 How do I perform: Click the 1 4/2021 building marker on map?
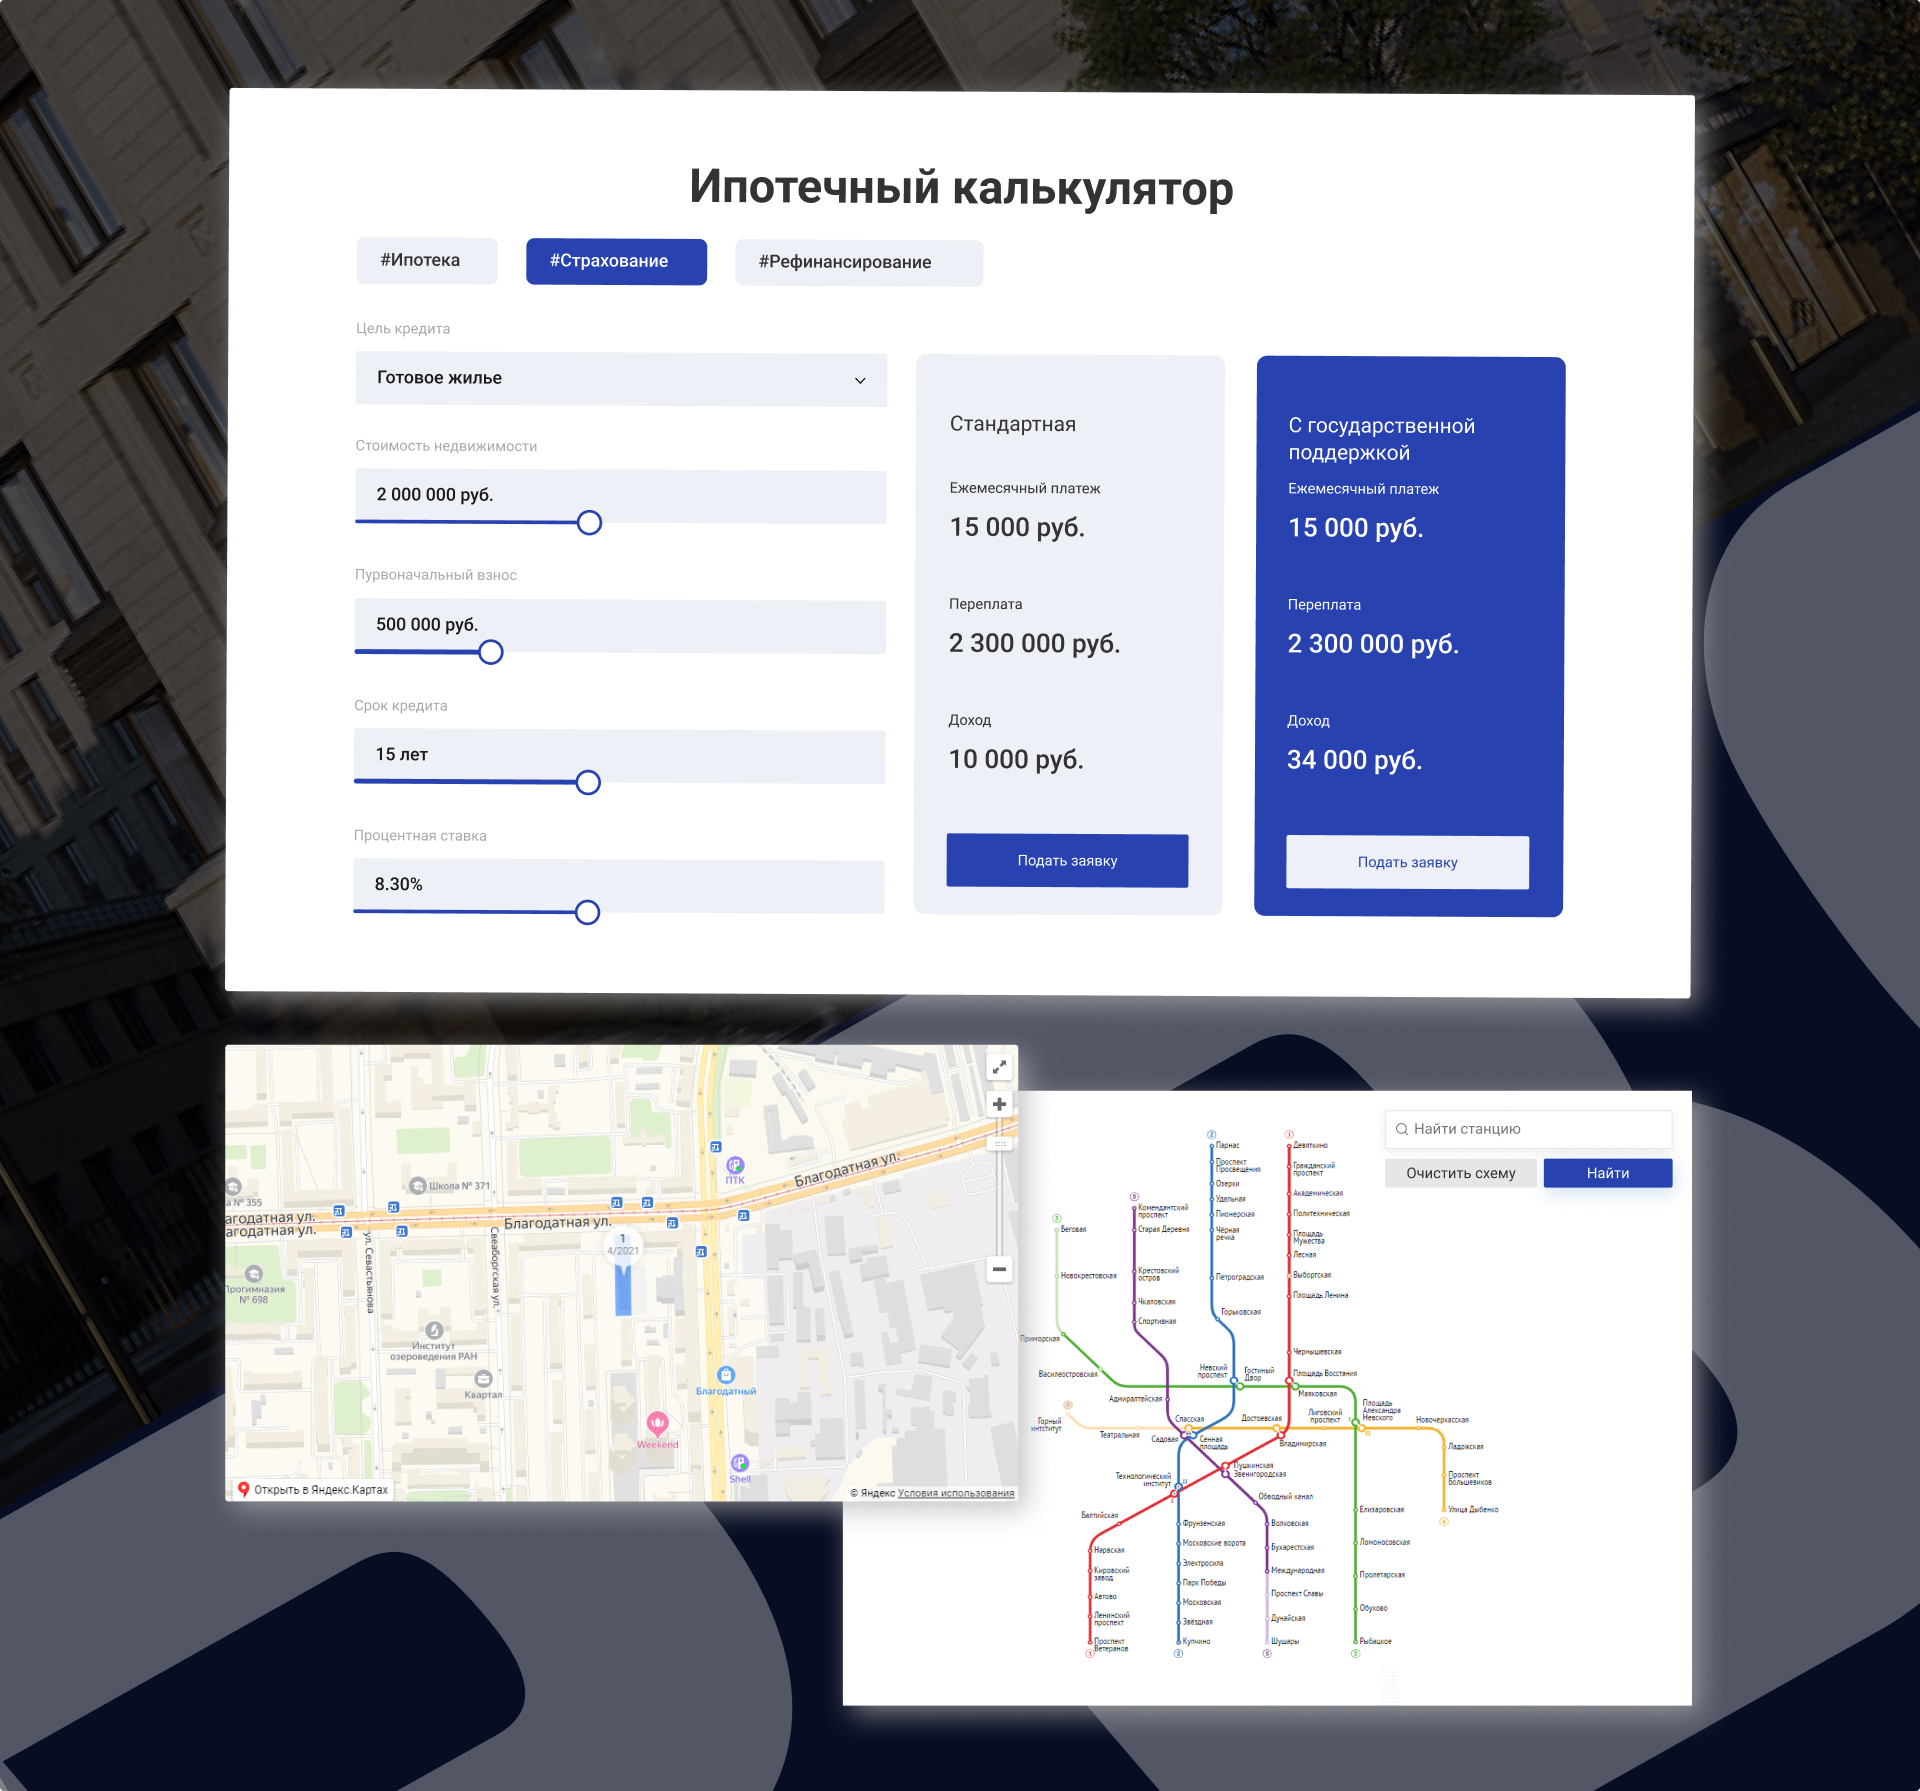click(623, 1245)
